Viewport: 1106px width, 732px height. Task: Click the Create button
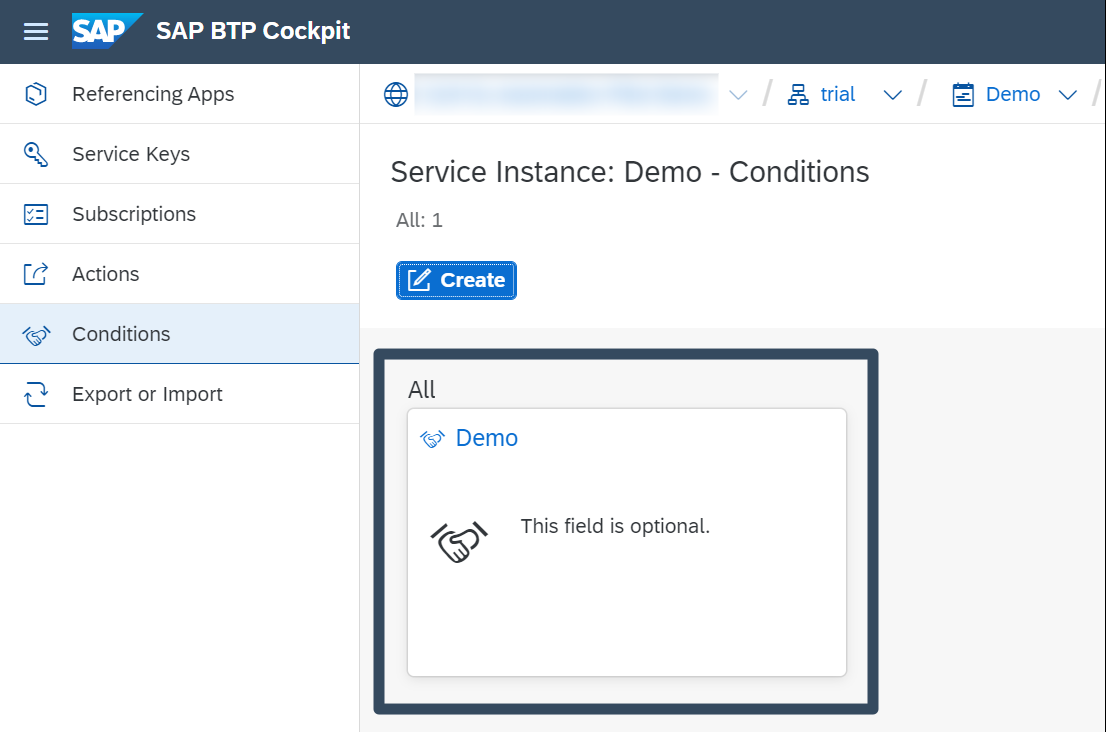[x=456, y=280]
